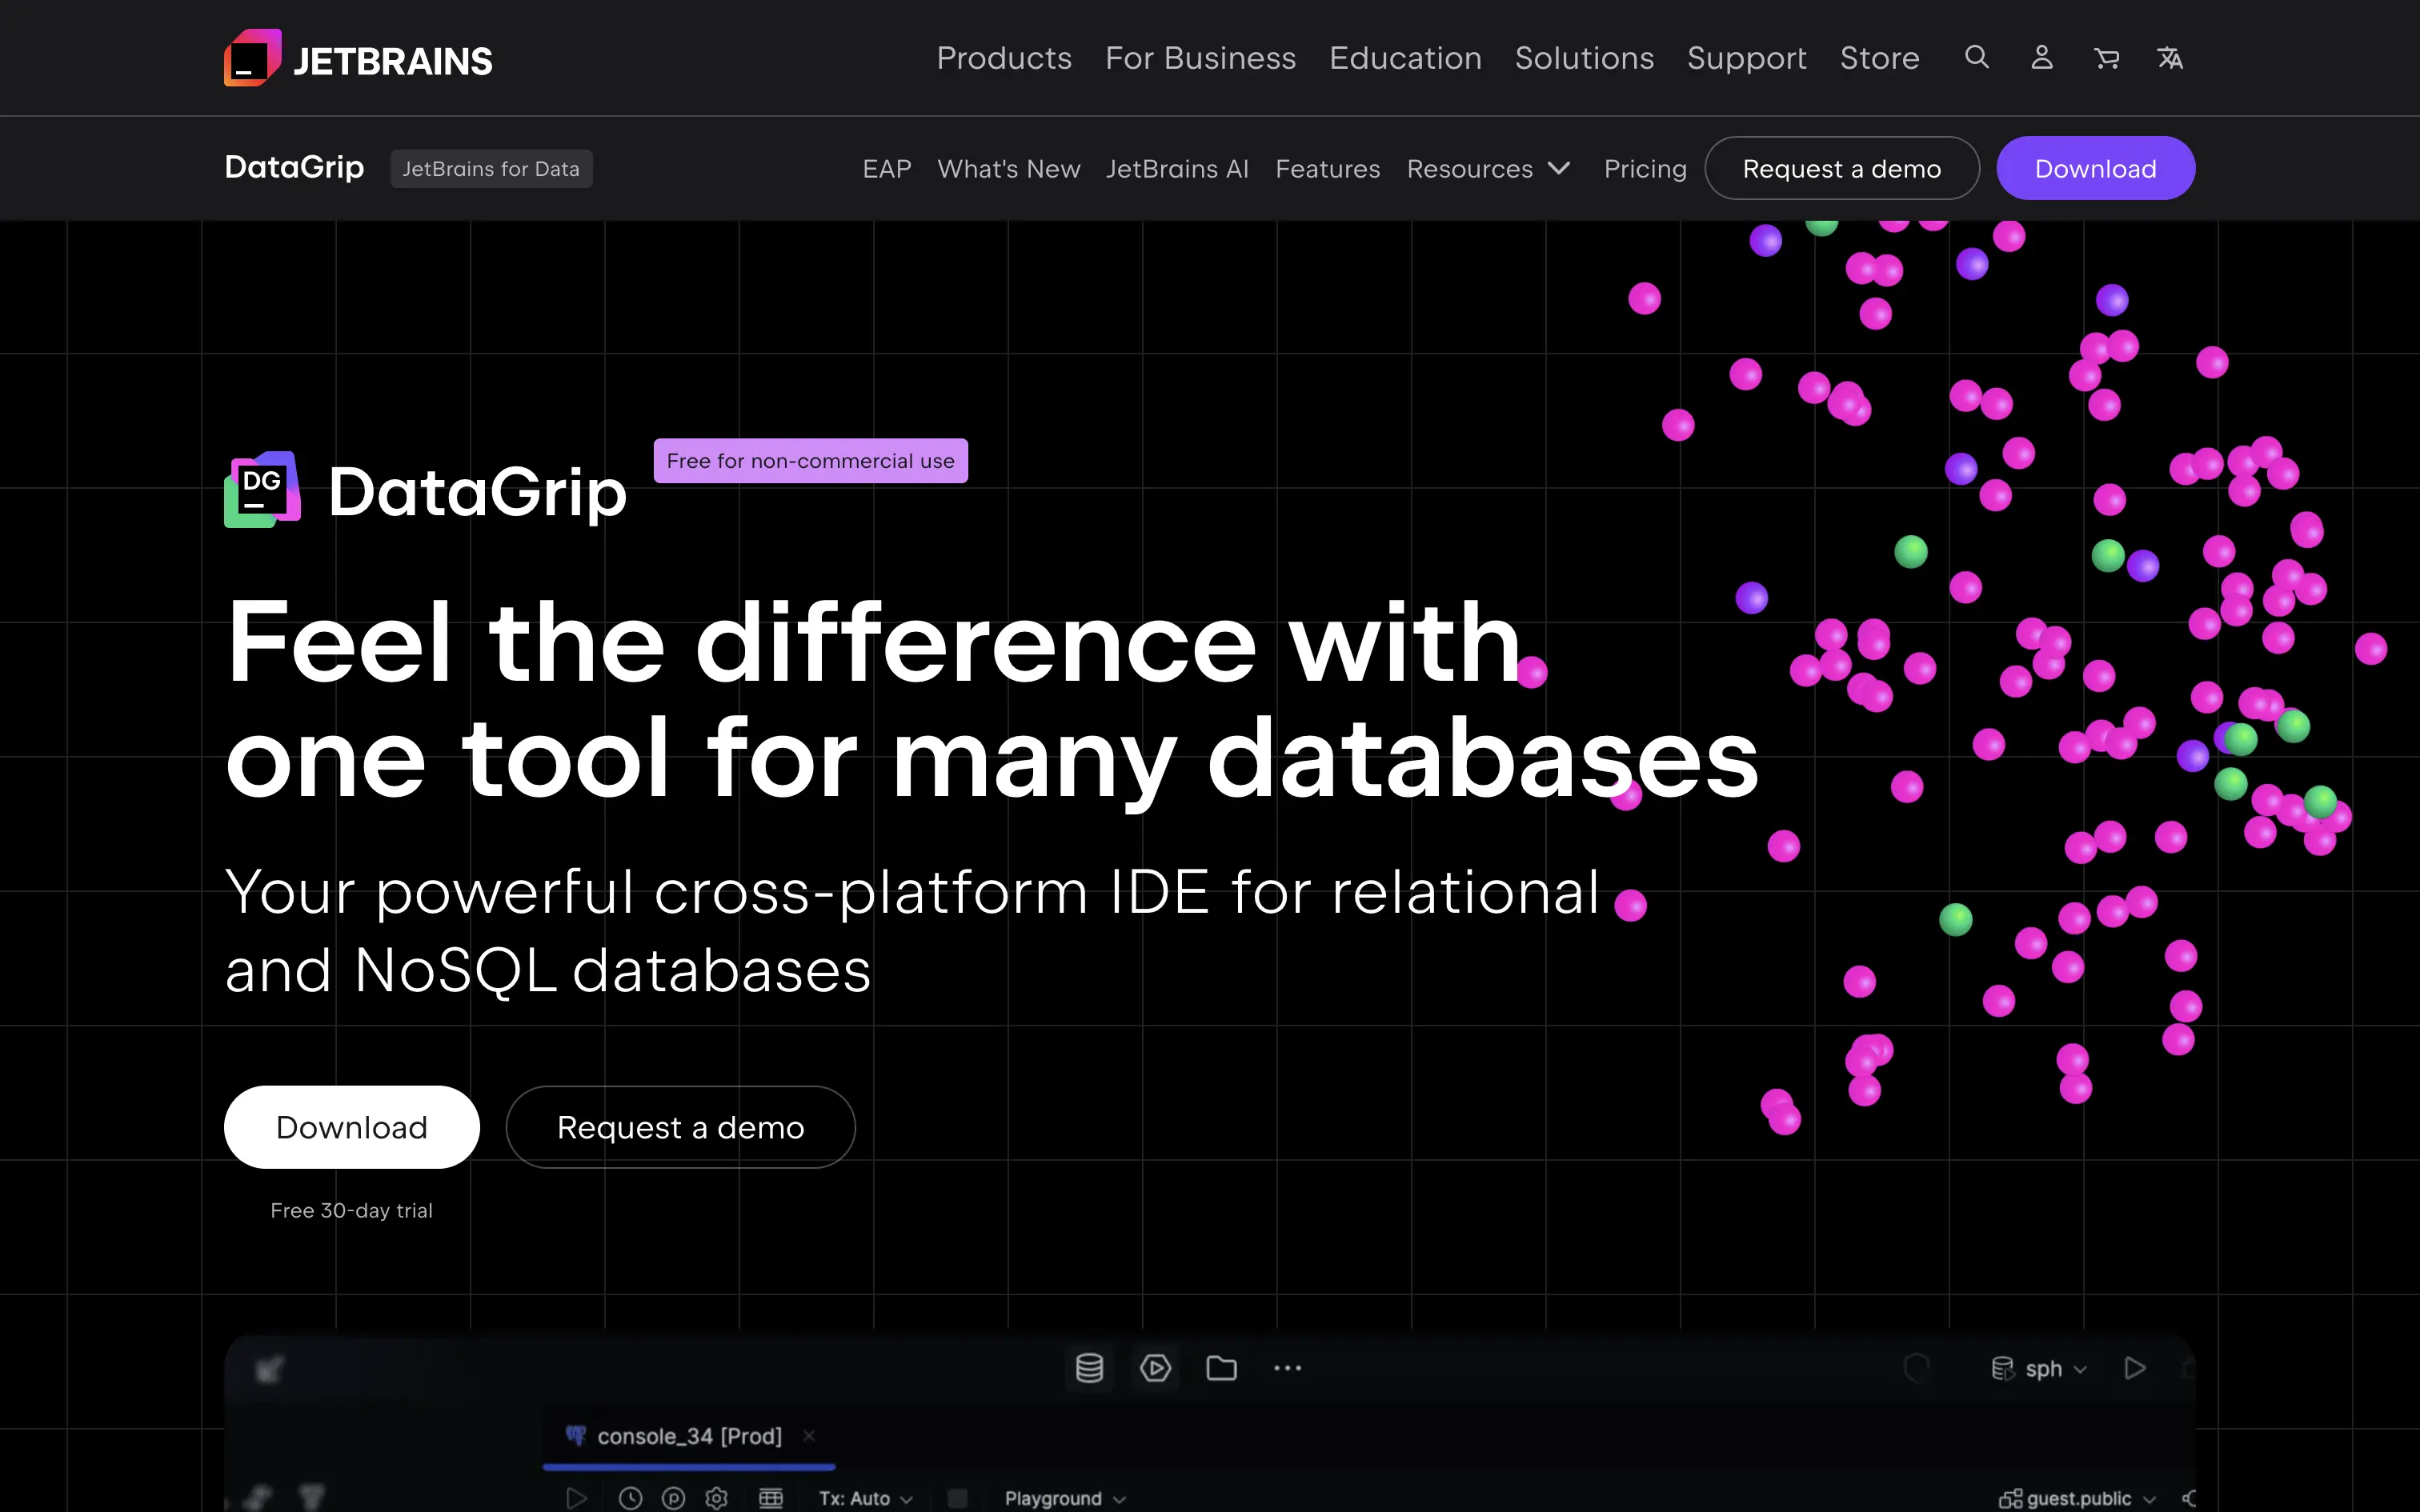Open the shopping cart icon
This screenshot has width=2420, height=1512.
click(2106, 58)
